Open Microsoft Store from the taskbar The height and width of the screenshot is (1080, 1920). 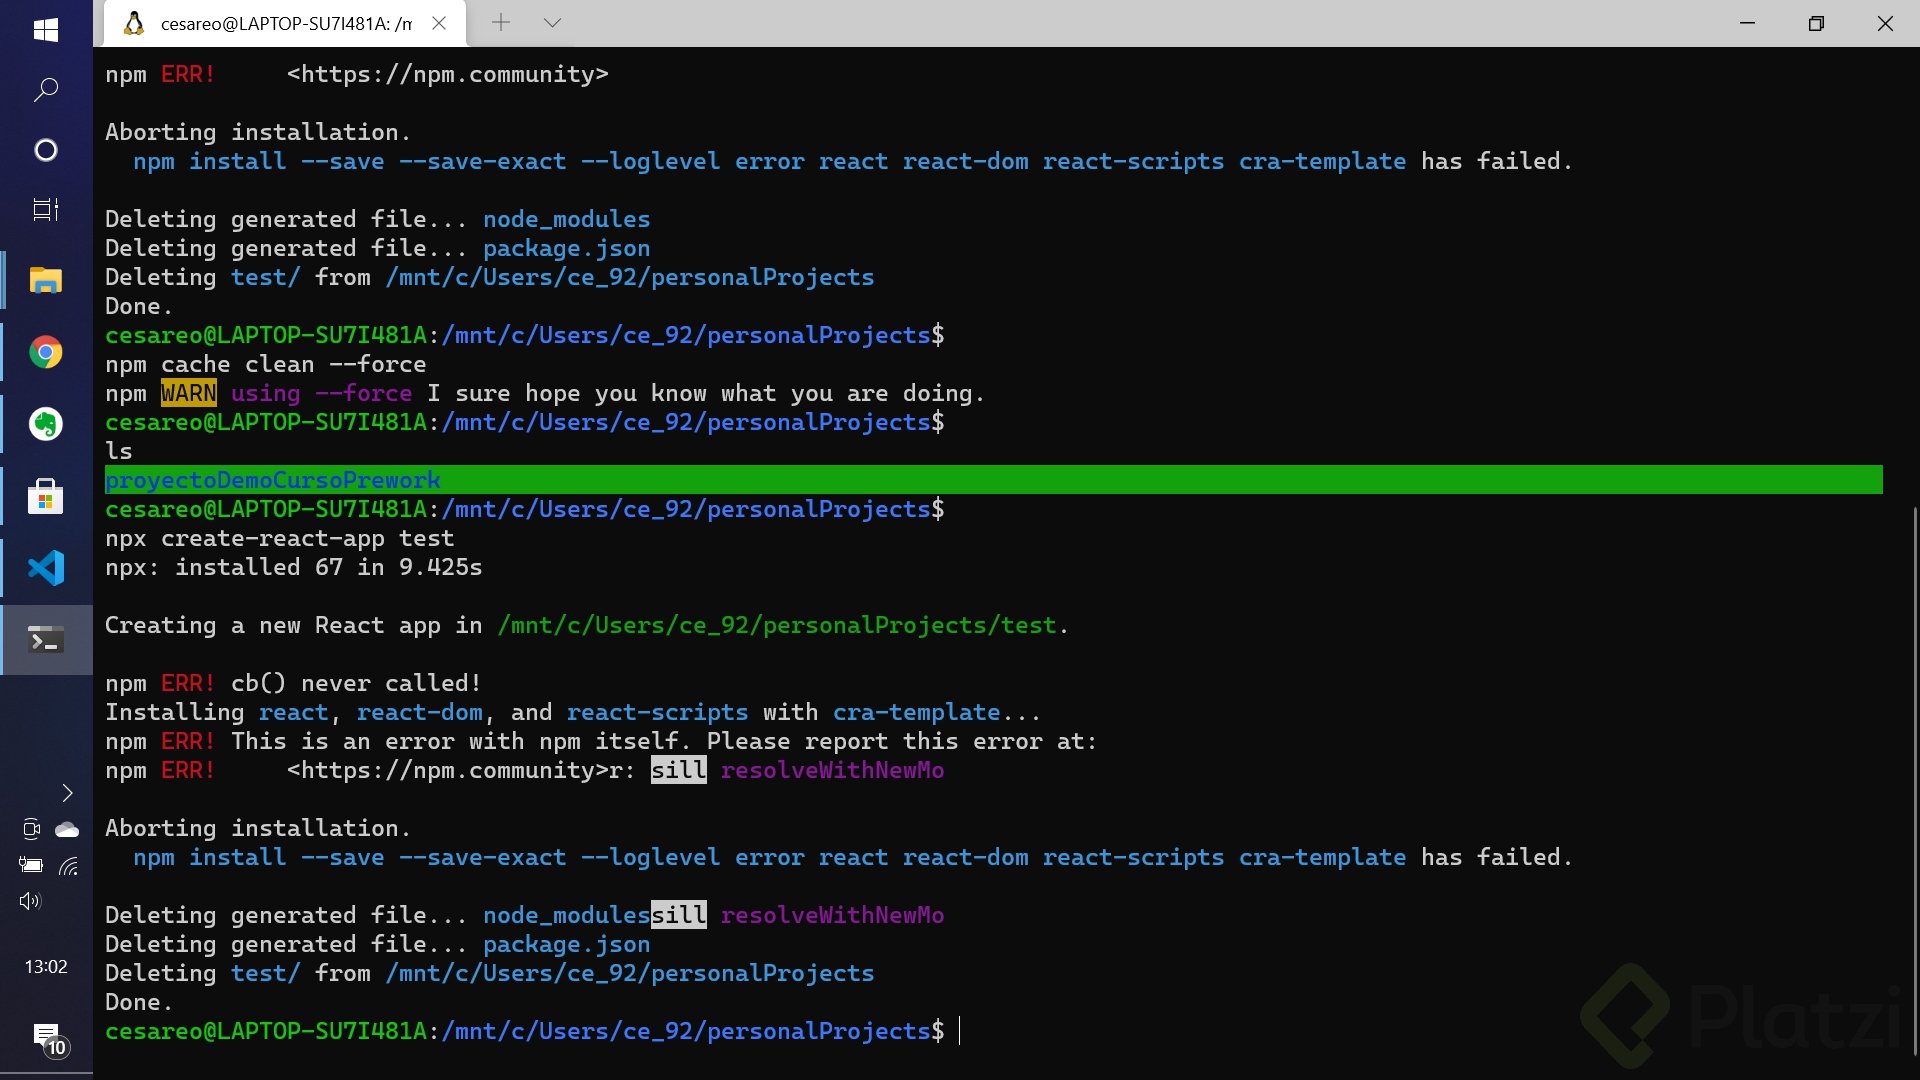[46, 497]
